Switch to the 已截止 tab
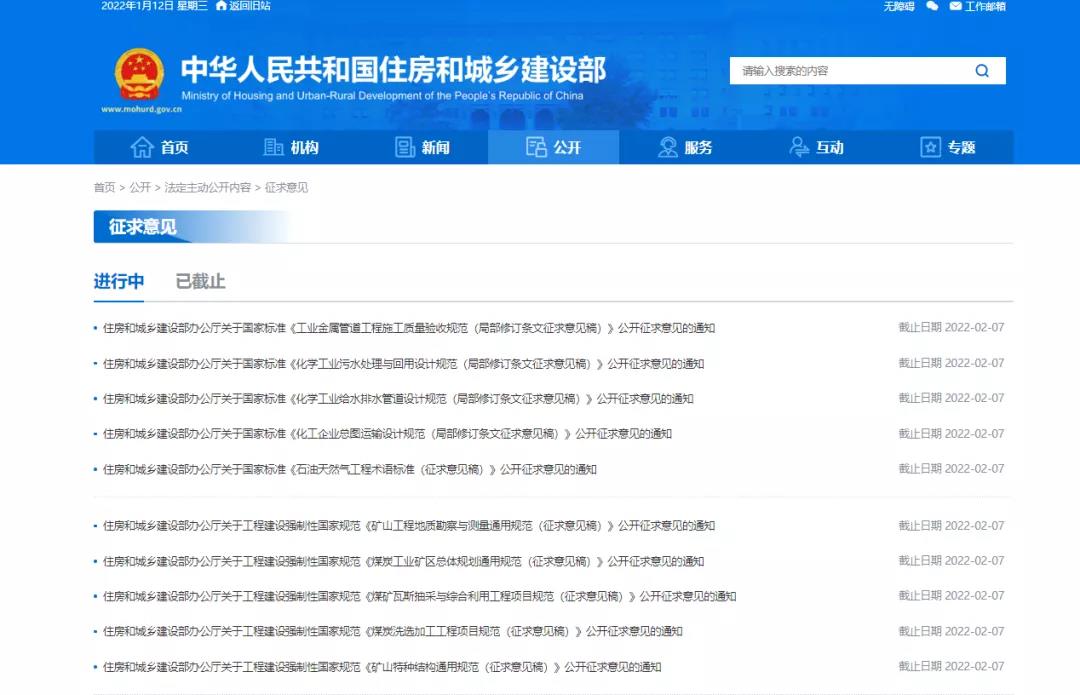This screenshot has width=1080, height=695. pyautogui.click(x=200, y=282)
